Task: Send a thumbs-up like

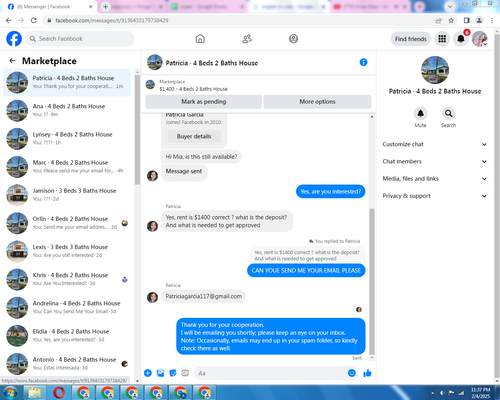Action: pos(367,373)
